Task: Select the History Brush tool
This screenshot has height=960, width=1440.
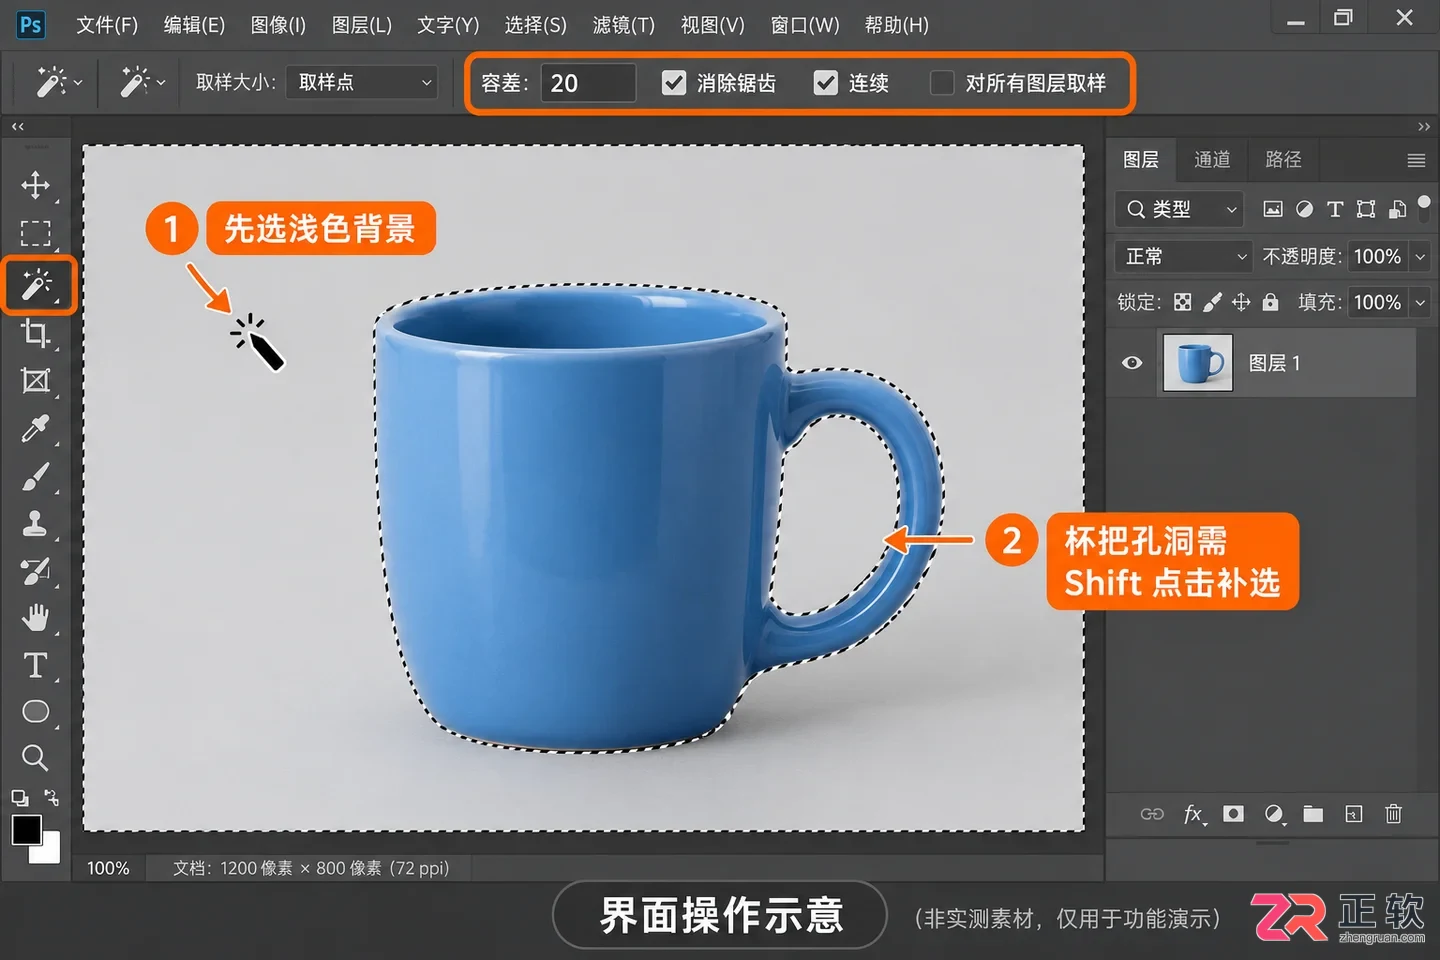Action: click(x=35, y=571)
